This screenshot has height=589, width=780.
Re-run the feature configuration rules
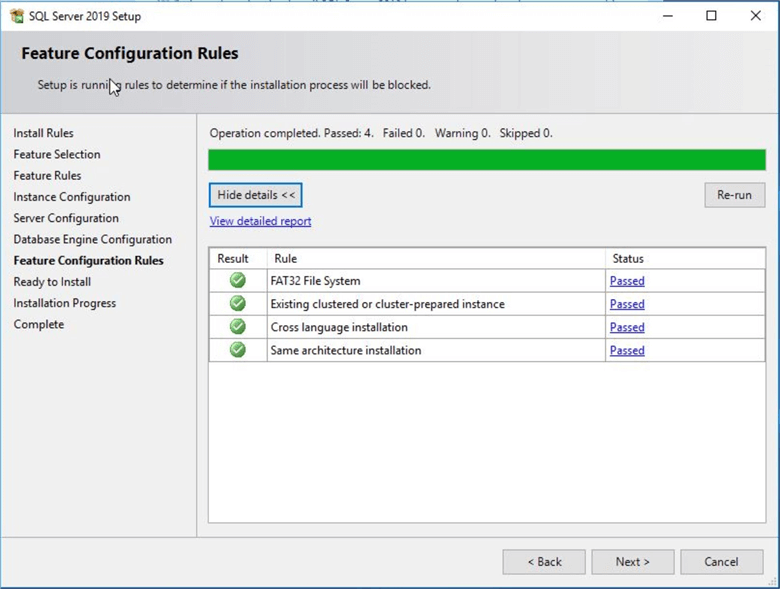click(734, 195)
